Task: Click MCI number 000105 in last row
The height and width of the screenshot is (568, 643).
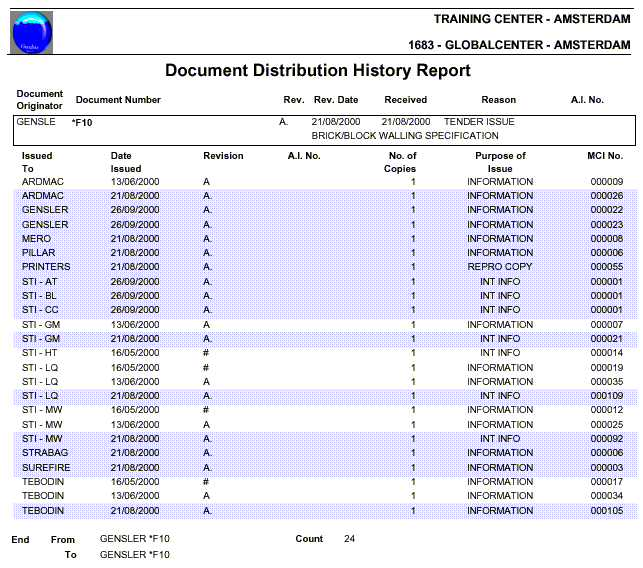Action: [x=606, y=511]
